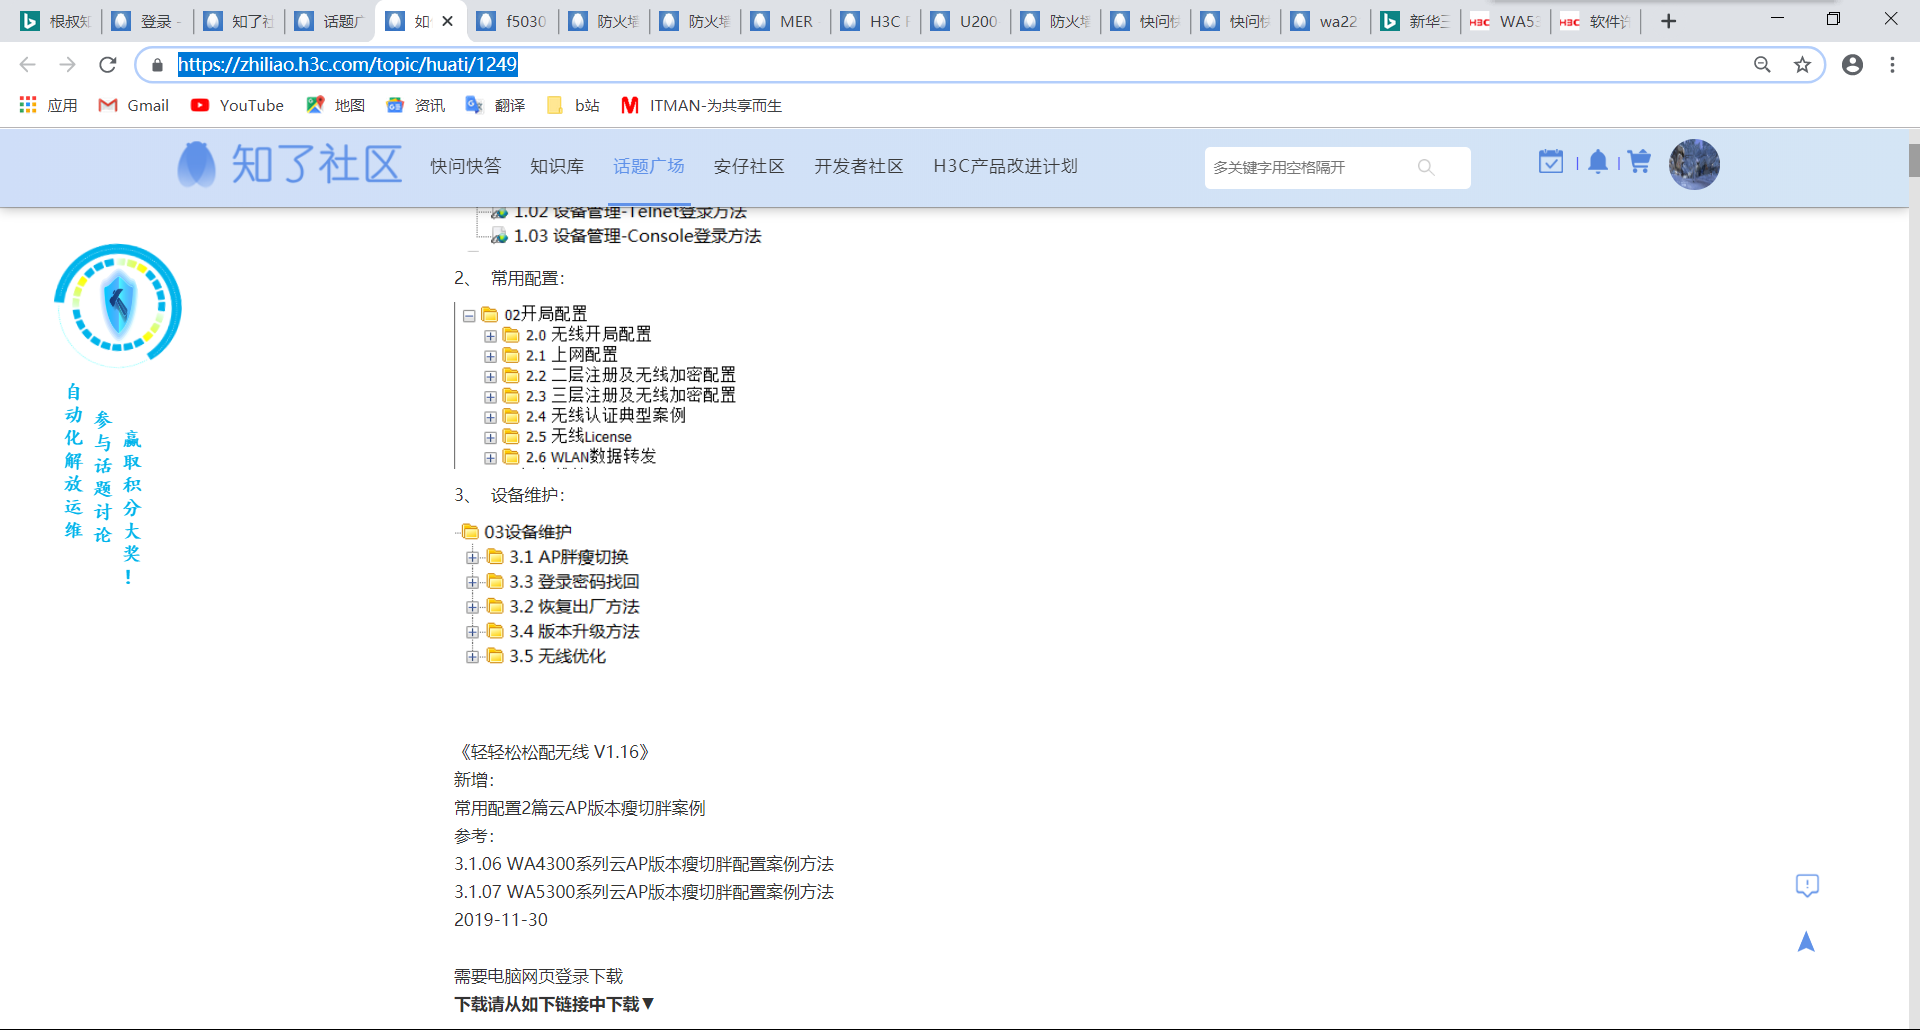
Task: Expand the 2.5 无线License folder
Action: click(x=490, y=437)
